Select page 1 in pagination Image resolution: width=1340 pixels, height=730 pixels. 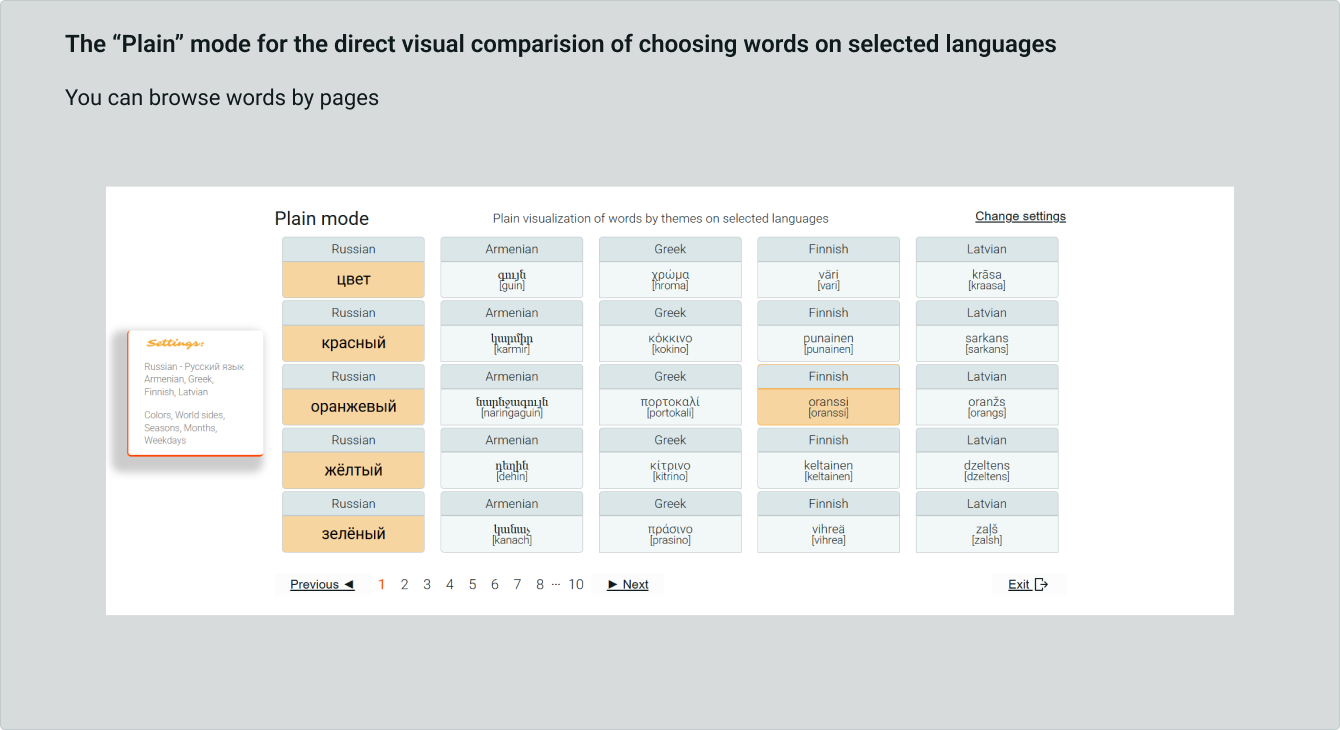[382, 585]
